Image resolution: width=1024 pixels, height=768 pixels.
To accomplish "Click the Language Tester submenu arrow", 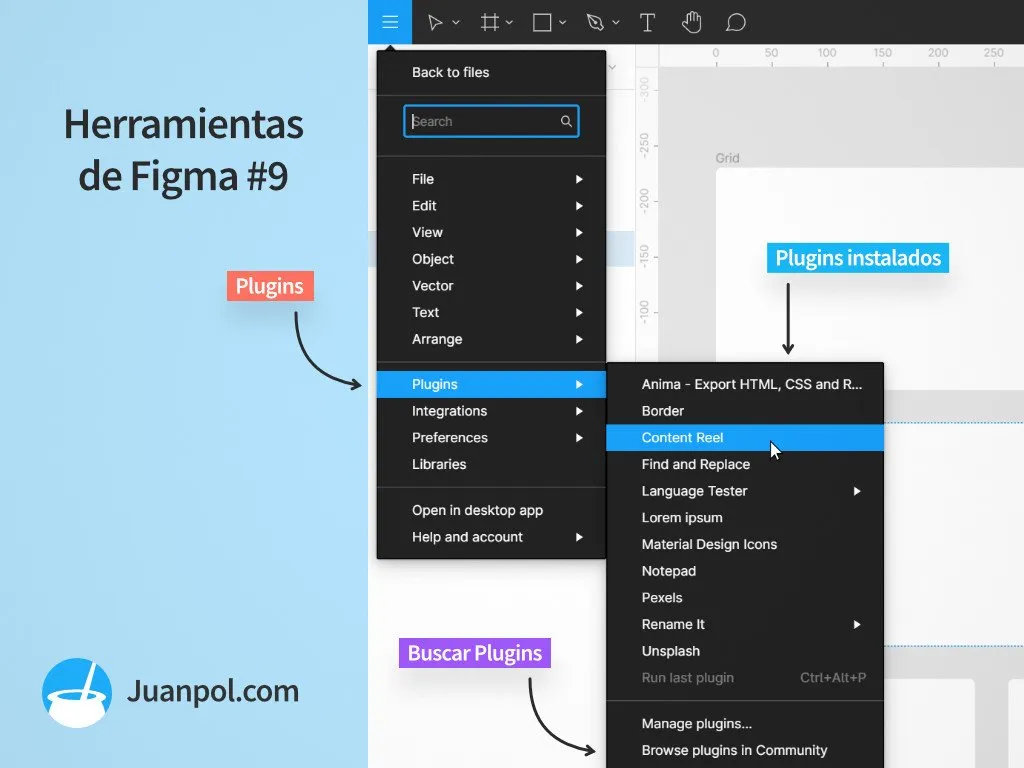I will 857,491.
